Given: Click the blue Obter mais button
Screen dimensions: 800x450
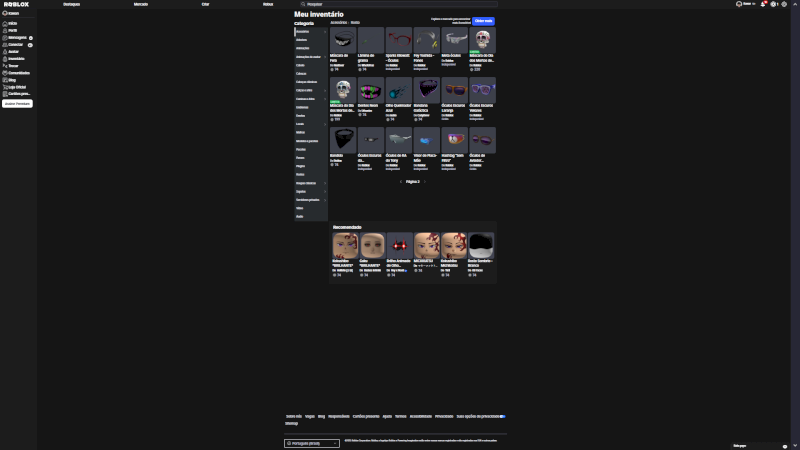Looking at the screenshot, I should 483,21.
